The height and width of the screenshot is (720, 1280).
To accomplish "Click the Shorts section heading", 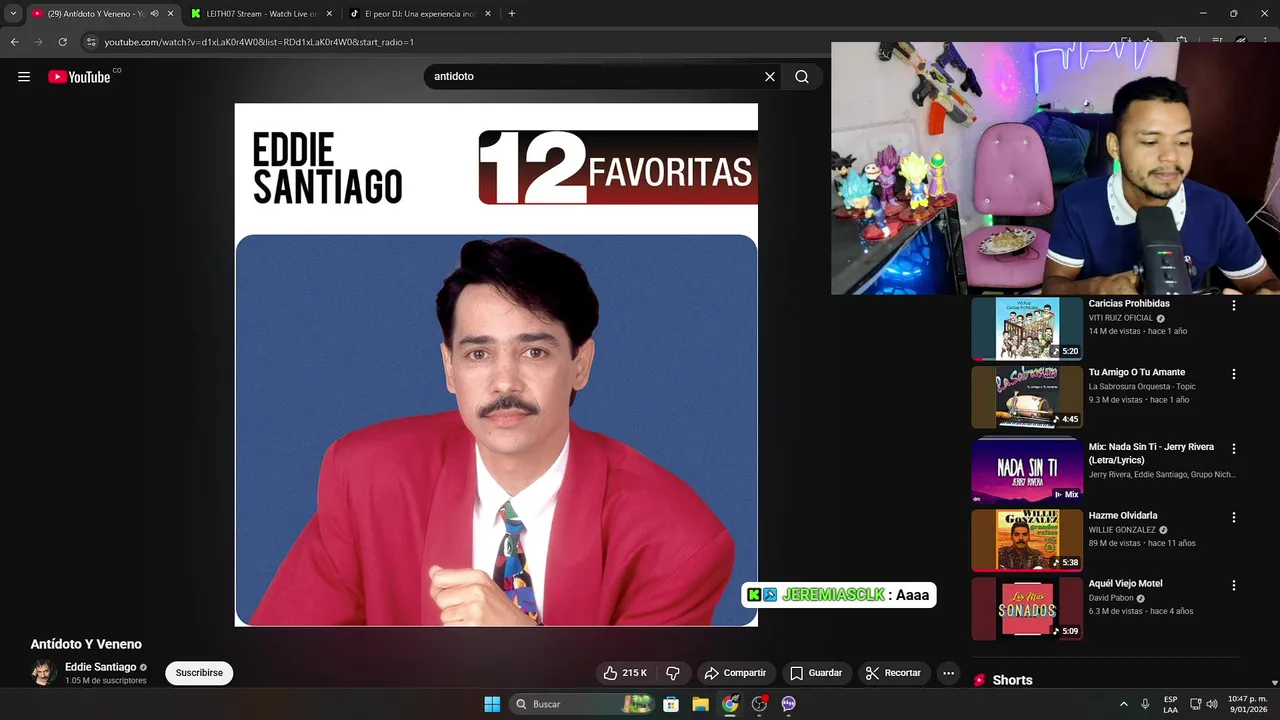I will point(1012,680).
